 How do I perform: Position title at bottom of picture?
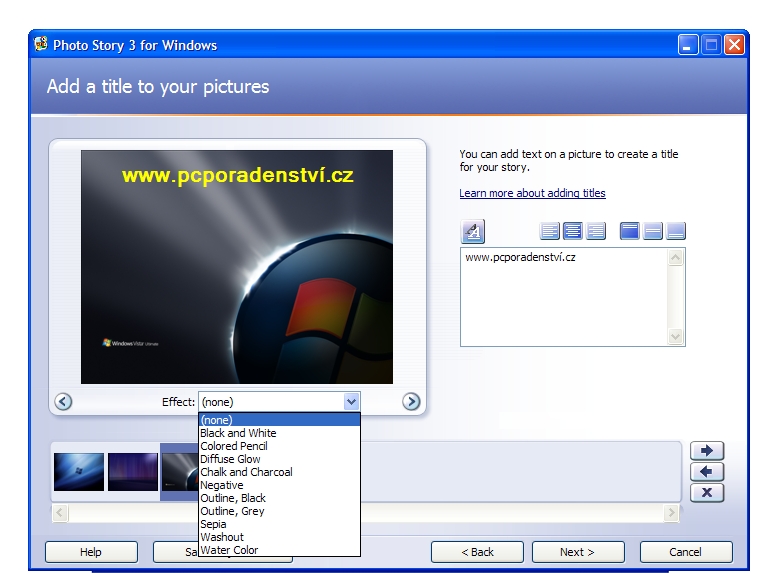pos(676,231)
